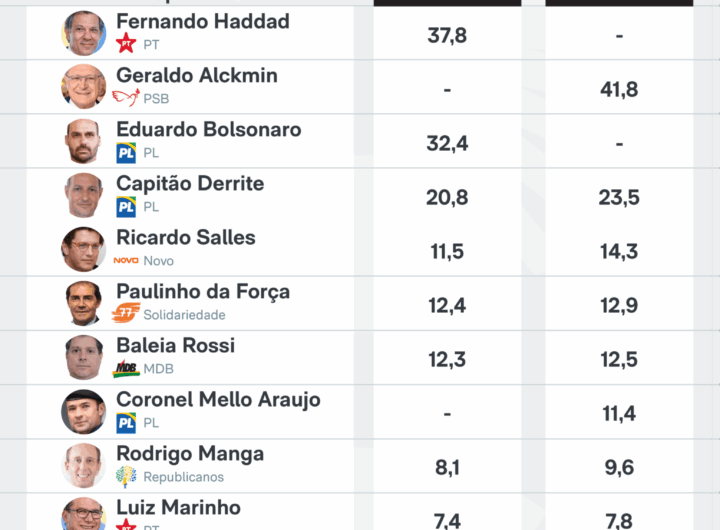Click Geraldo Alckmin's portrait photo
720x530 pixels.
coord(84,87)
